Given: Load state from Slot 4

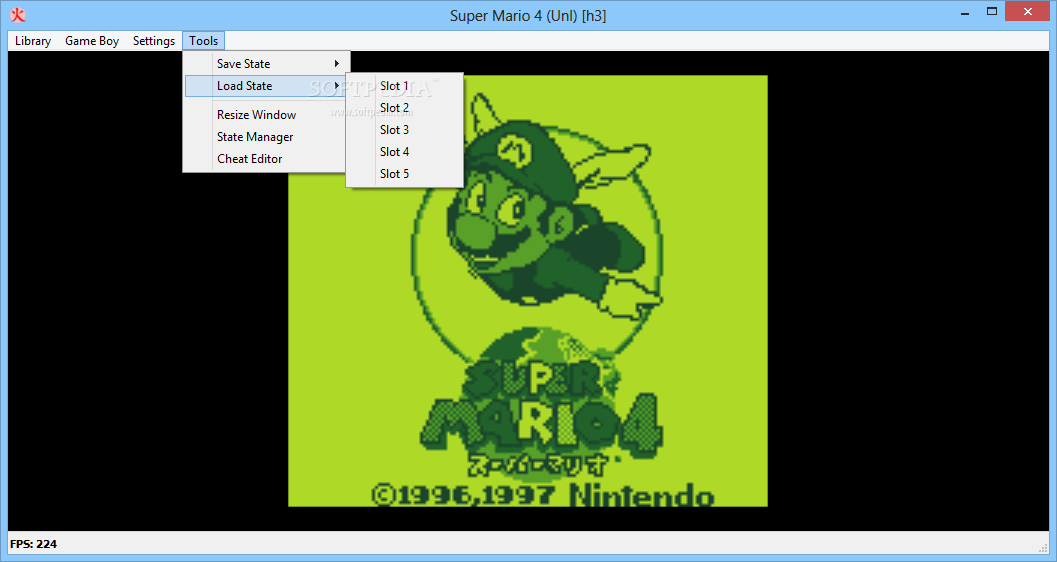Looking at the screenshot, I should pos(404,152).
